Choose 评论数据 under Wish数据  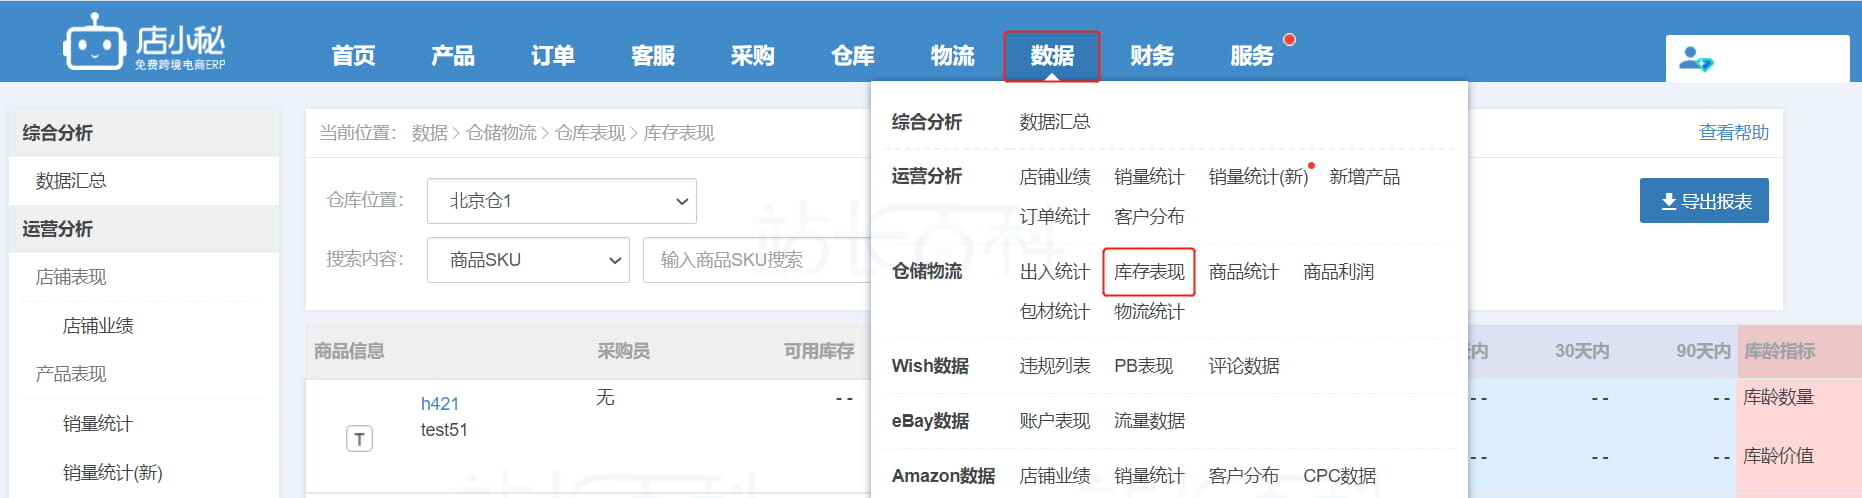pyautogui.click(x=1244, y=366)
